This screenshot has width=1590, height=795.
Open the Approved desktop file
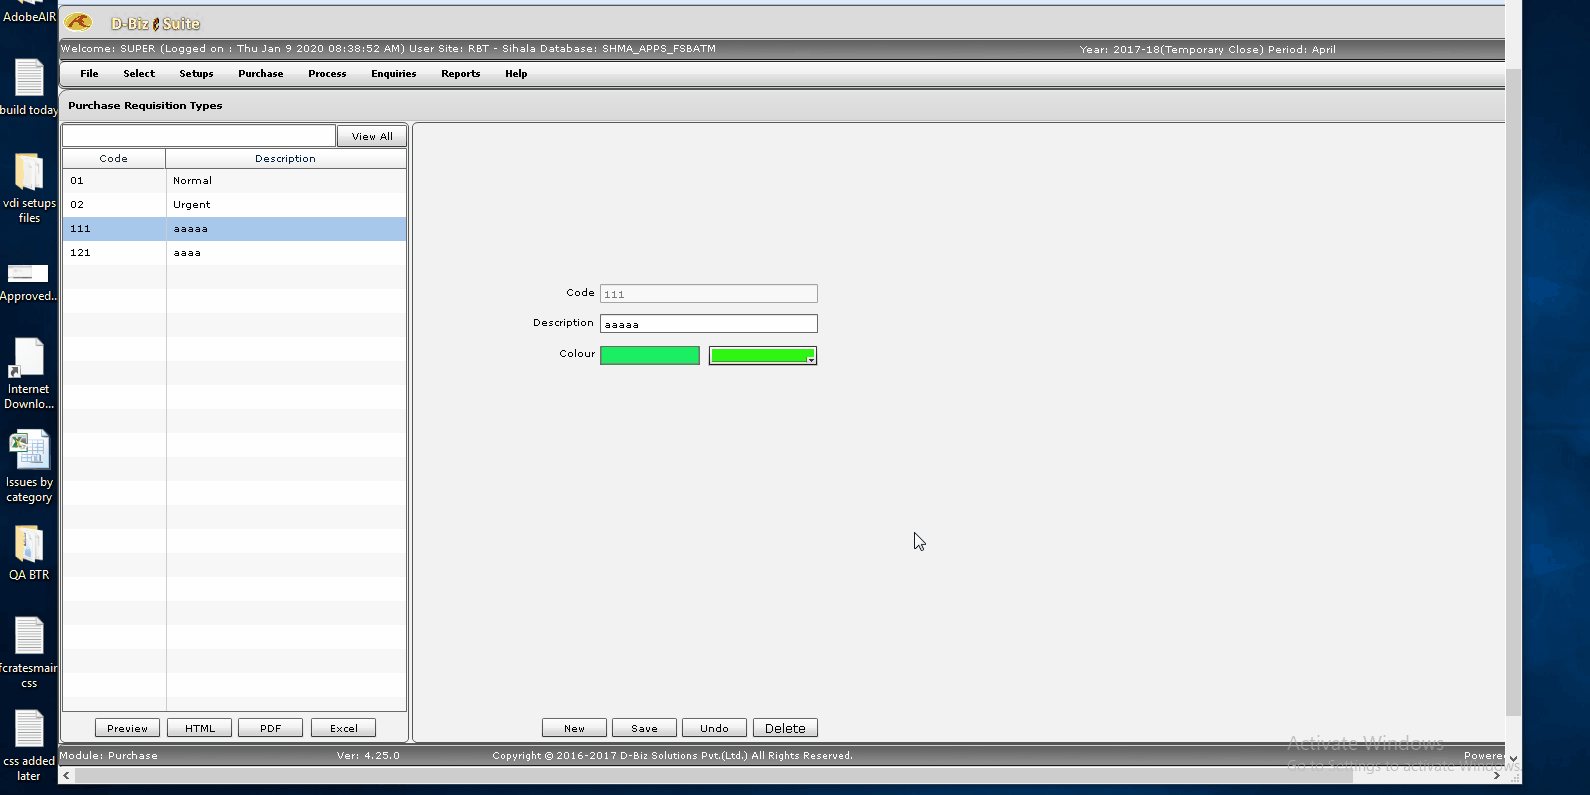28,282
